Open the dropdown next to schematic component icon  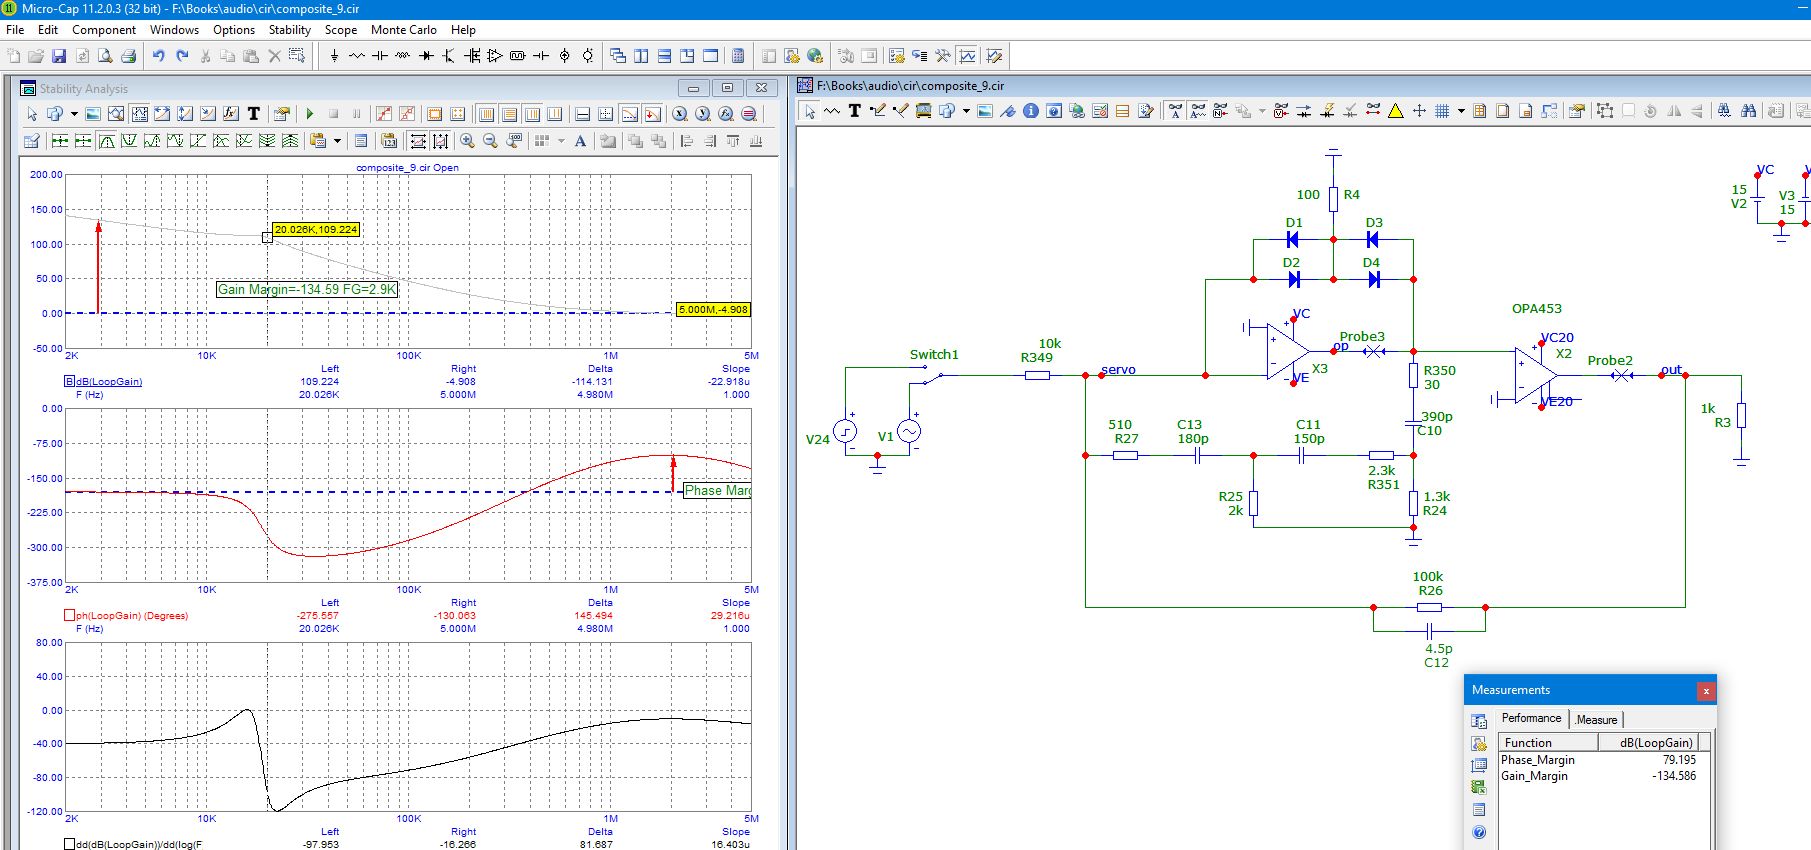pos(966,111)
